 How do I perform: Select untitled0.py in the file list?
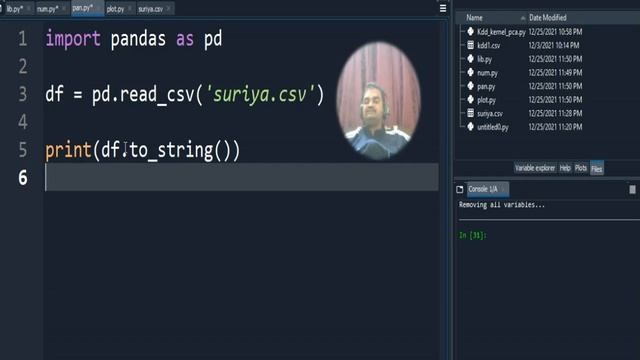[x=493, y=127]
